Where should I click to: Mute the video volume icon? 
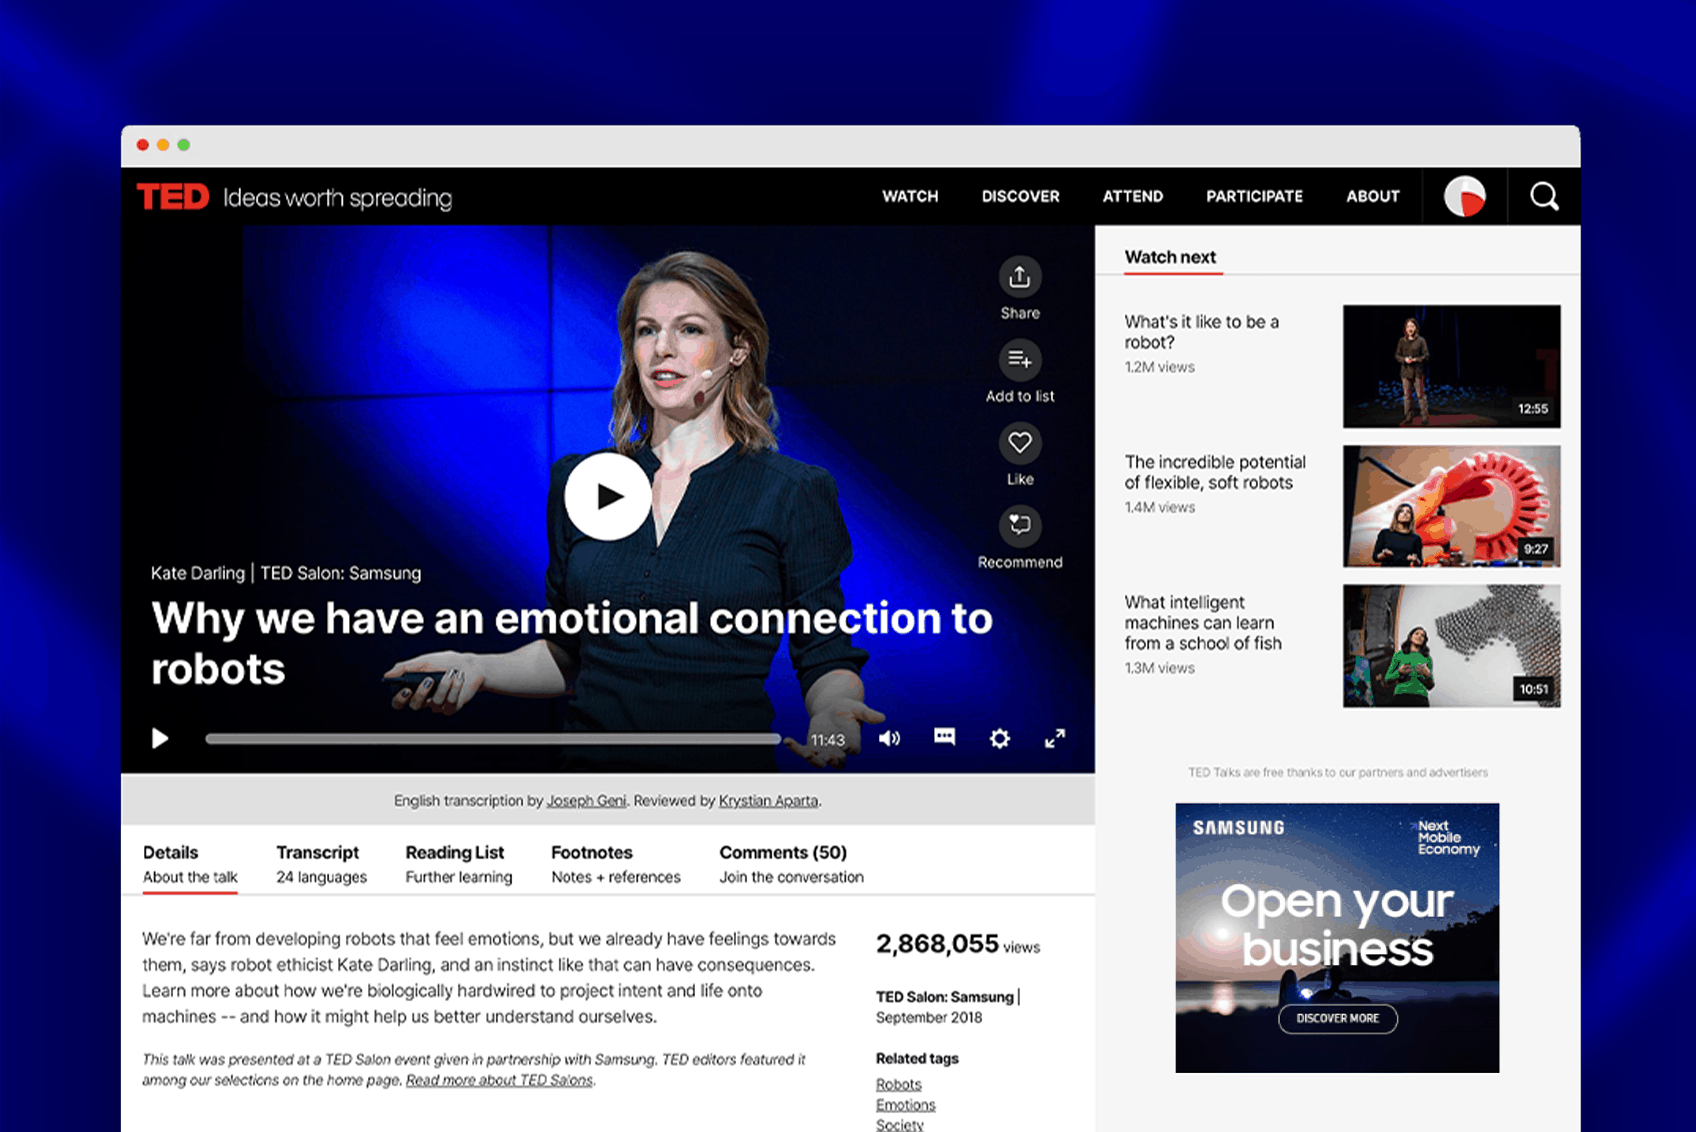pyautogui.click(x=889, y=738)
